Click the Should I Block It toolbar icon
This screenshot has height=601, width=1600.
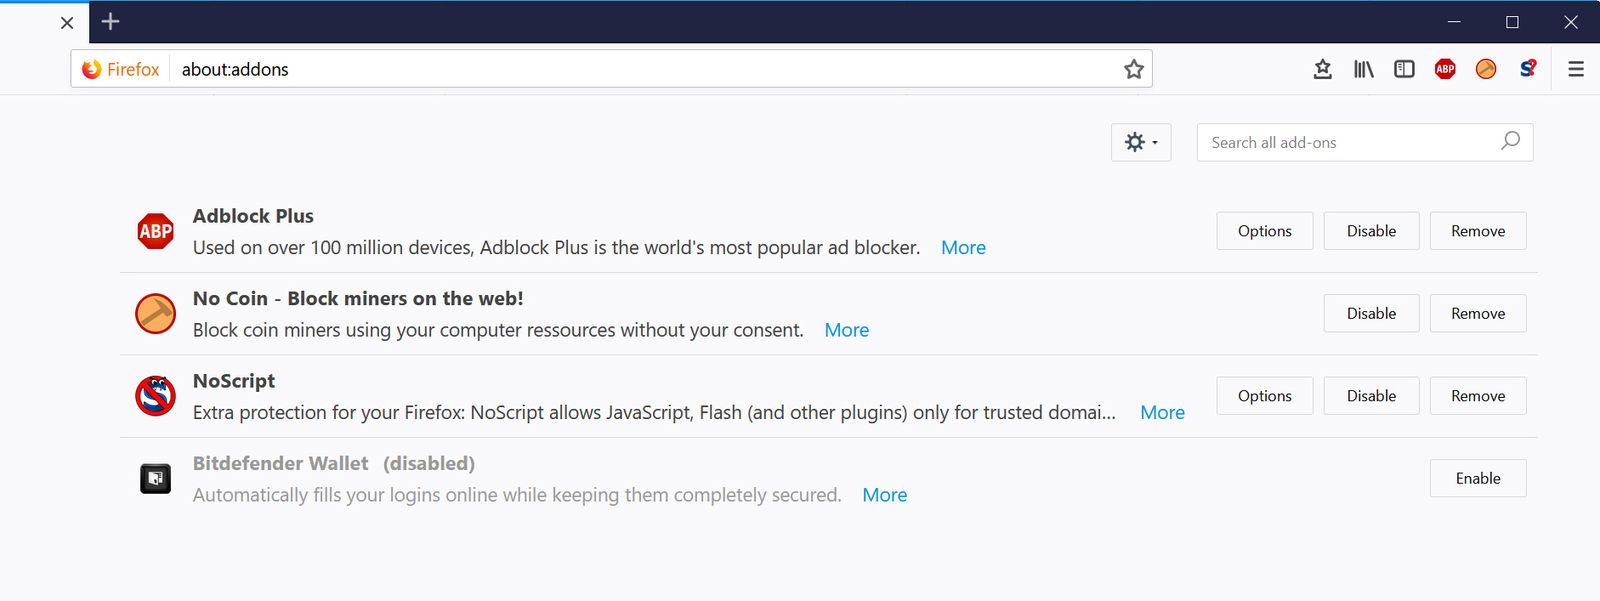point(1526,68)
